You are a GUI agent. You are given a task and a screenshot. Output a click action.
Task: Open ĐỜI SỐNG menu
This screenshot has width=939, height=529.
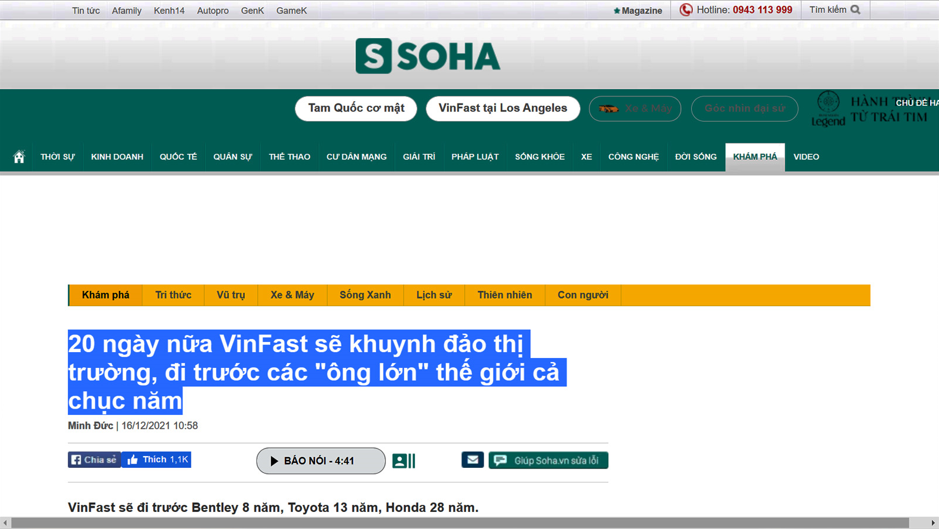point(695,157)
